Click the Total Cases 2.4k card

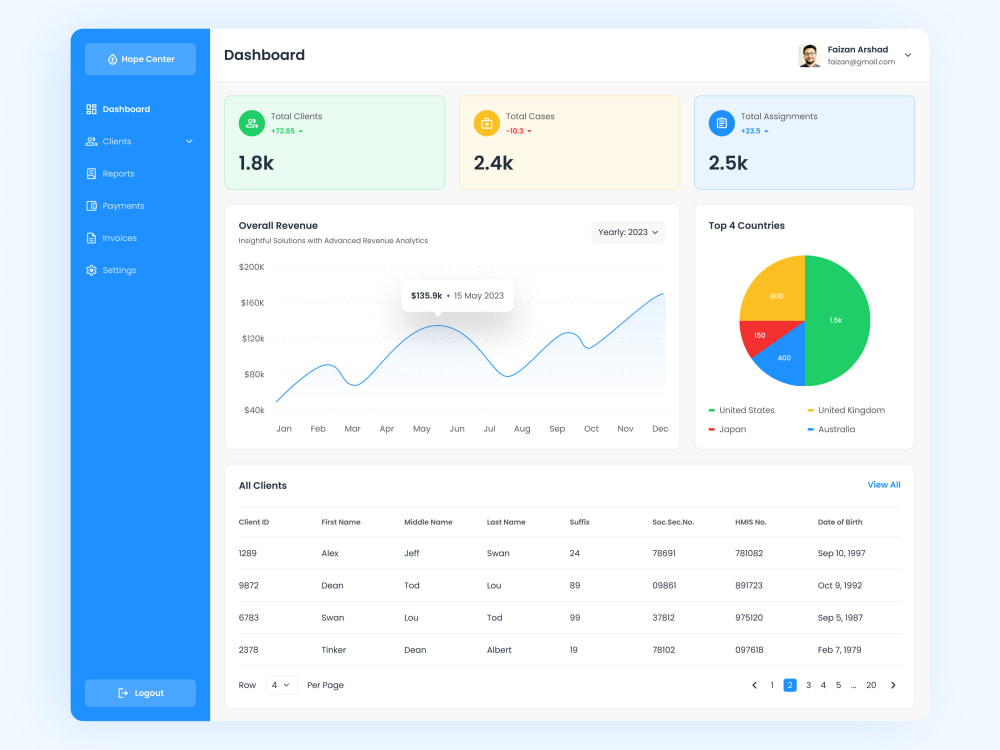point(570,142)
